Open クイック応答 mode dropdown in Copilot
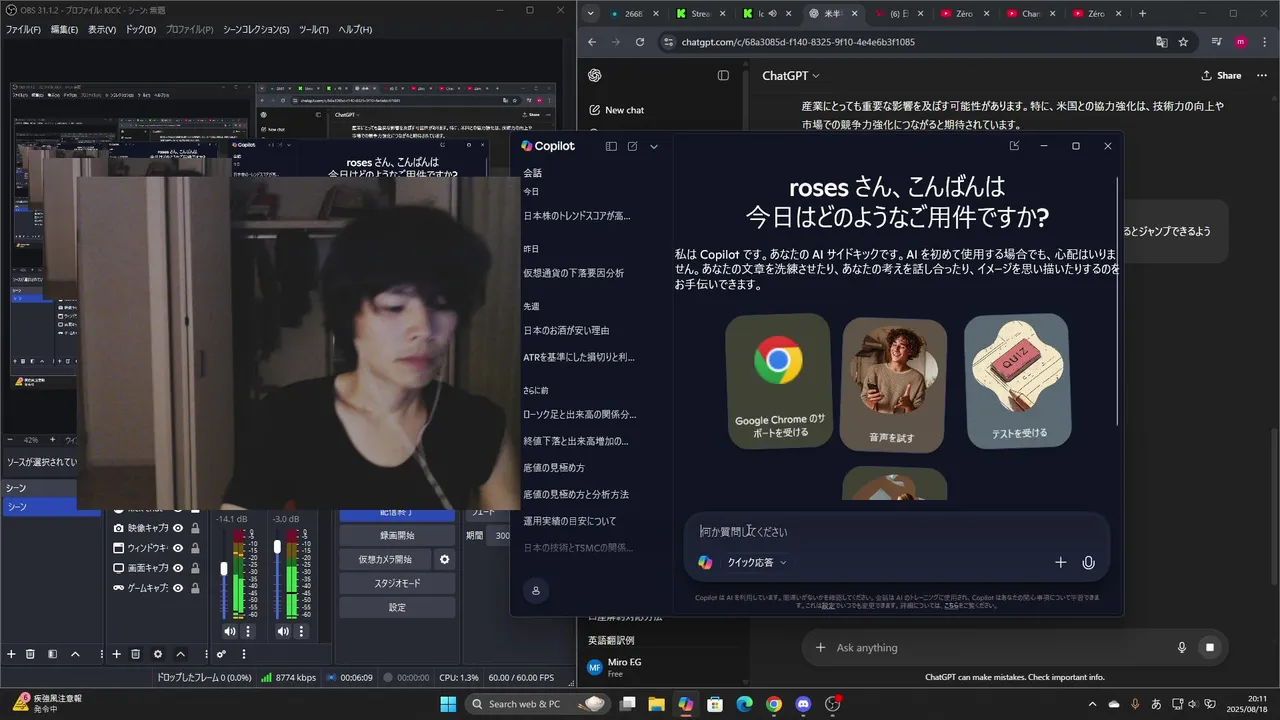1280x720 pixels. coord(756,563)
